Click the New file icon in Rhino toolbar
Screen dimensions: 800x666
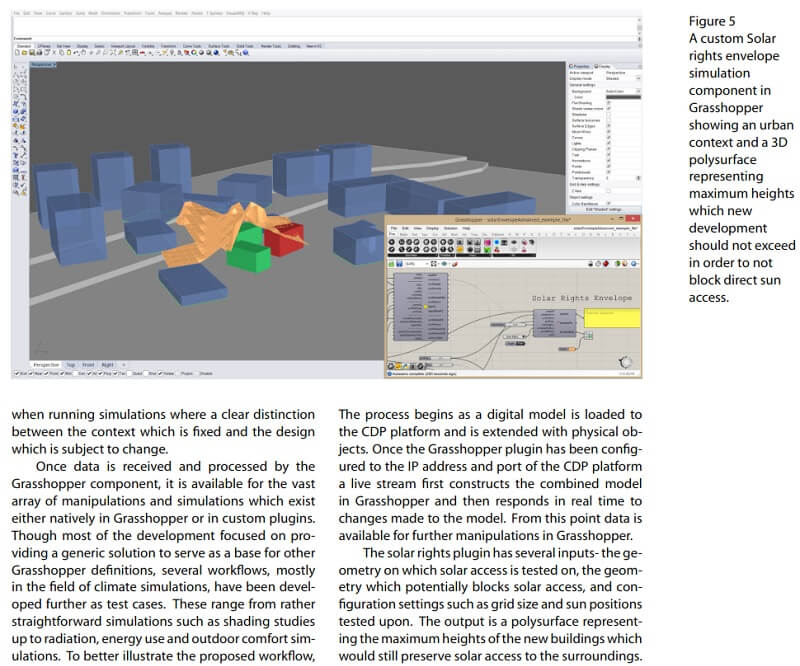tap(17, 51)
